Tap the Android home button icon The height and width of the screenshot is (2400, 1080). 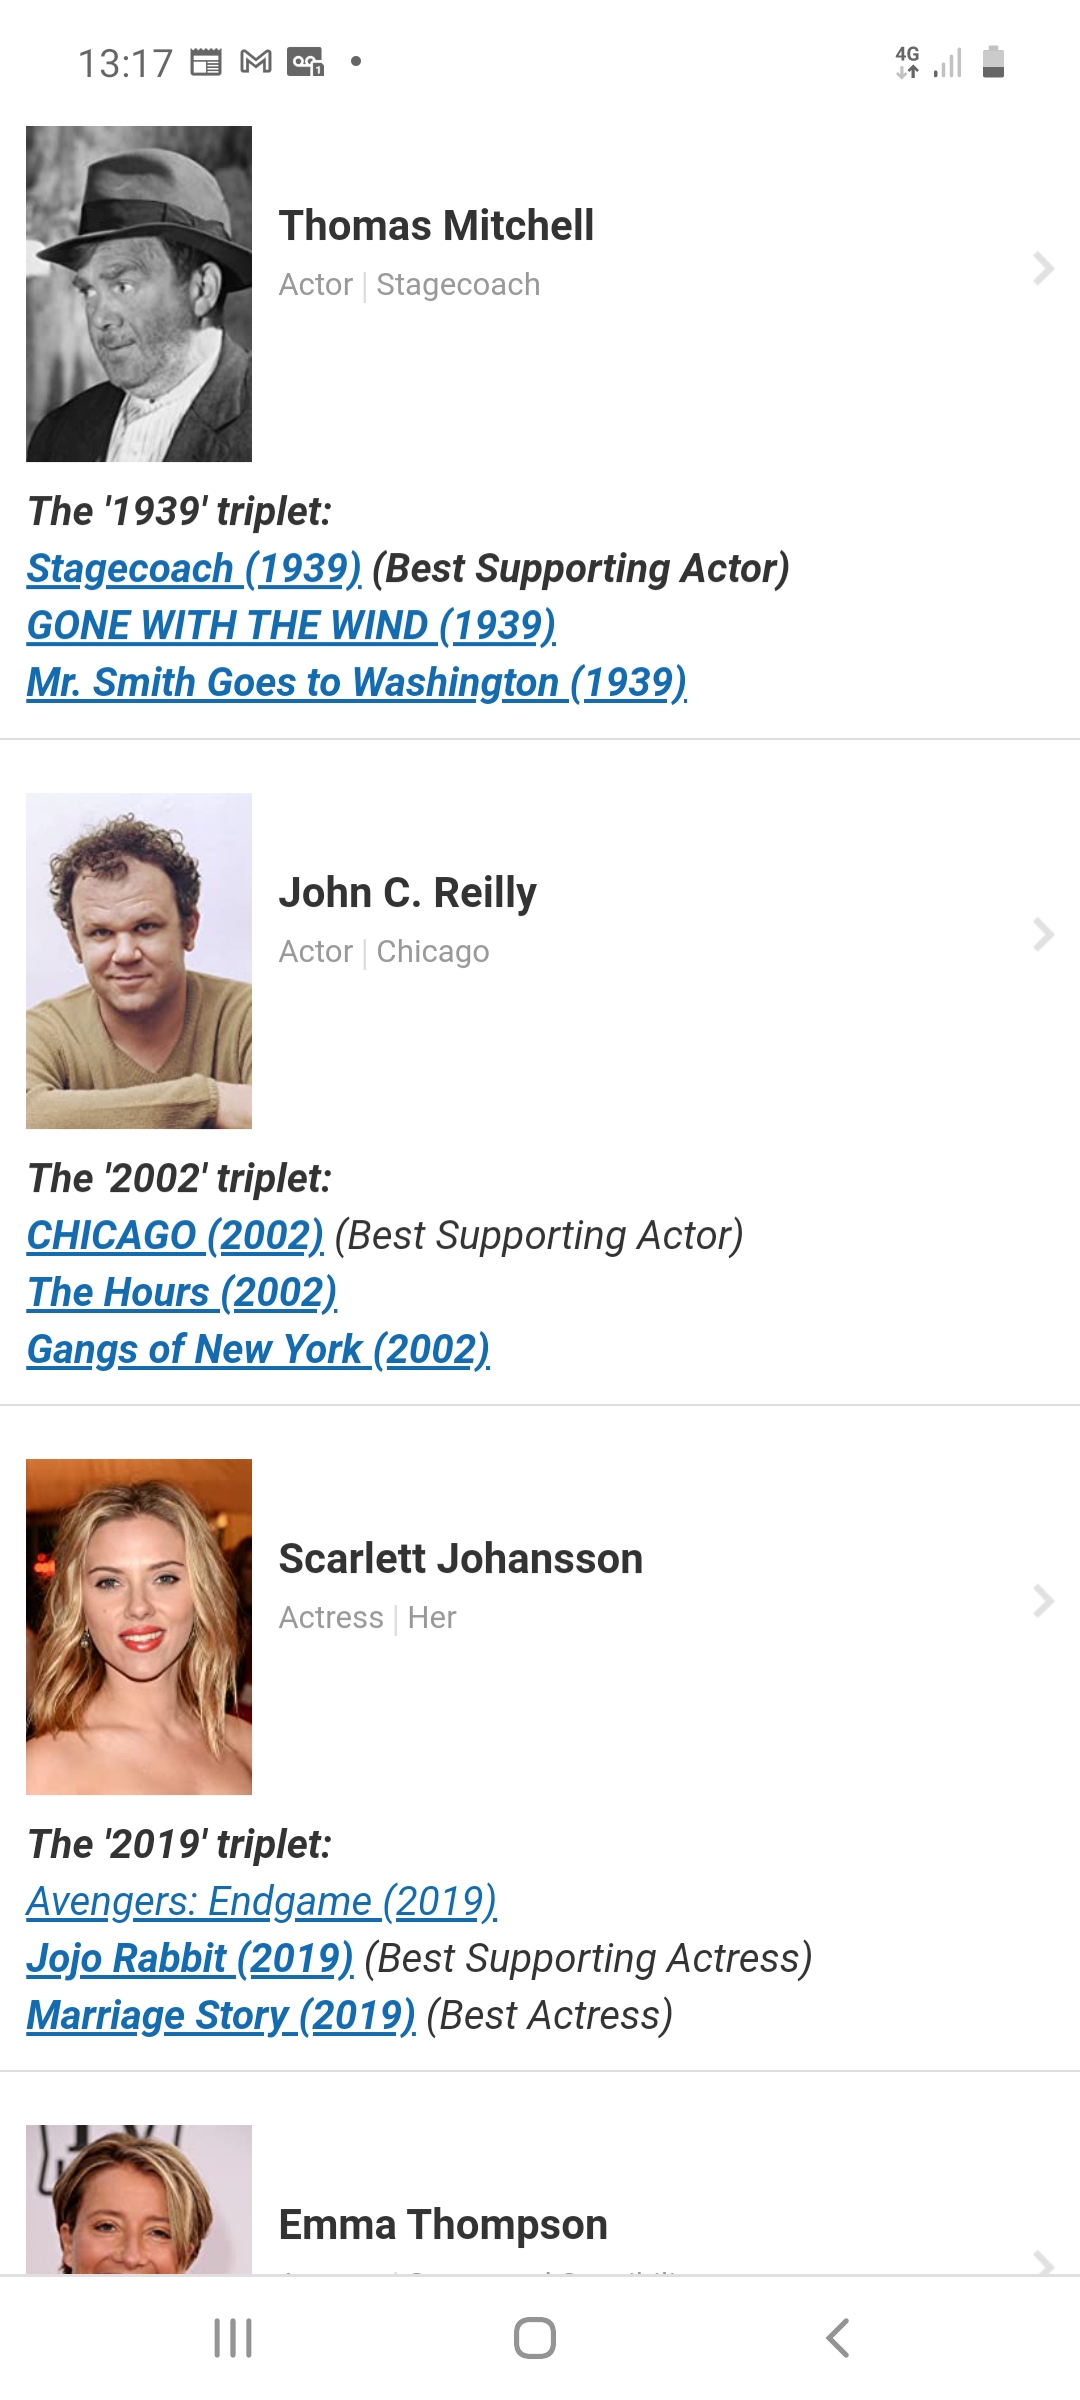[x=535, y=2338]
